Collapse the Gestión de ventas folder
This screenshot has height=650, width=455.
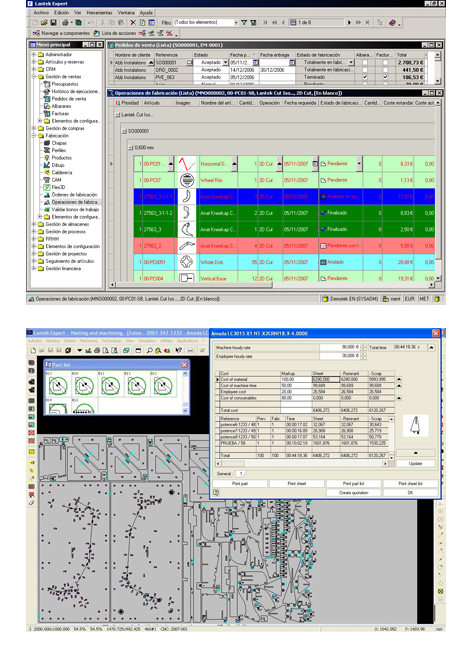click(34, 77)
